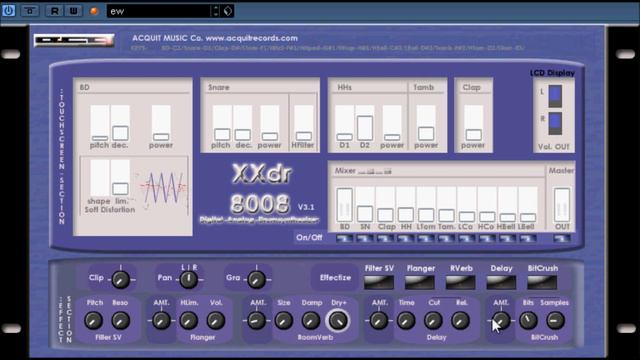Screen dimensions: 640x360
Task: Click the L channel LCD display meter
Action: pyautogui.click(x=555, y=96)
